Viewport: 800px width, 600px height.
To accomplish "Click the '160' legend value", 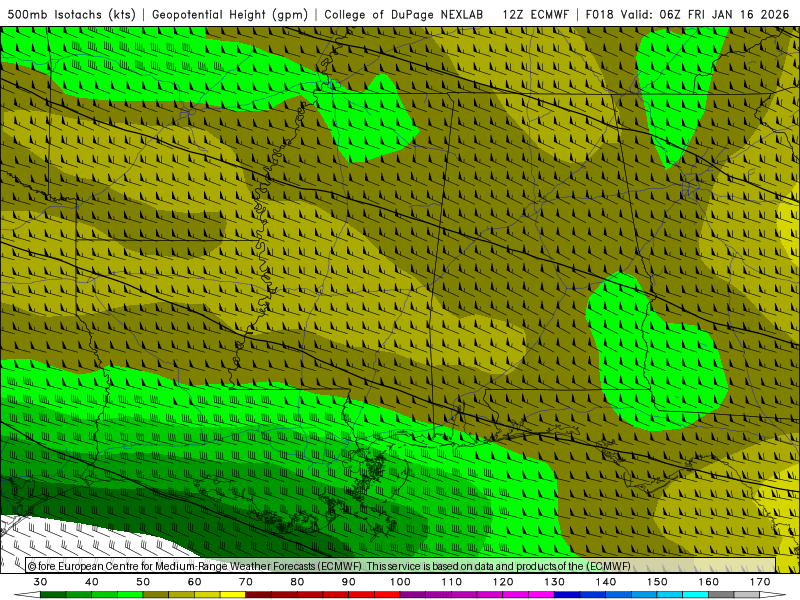I will [x=709, y=582].
